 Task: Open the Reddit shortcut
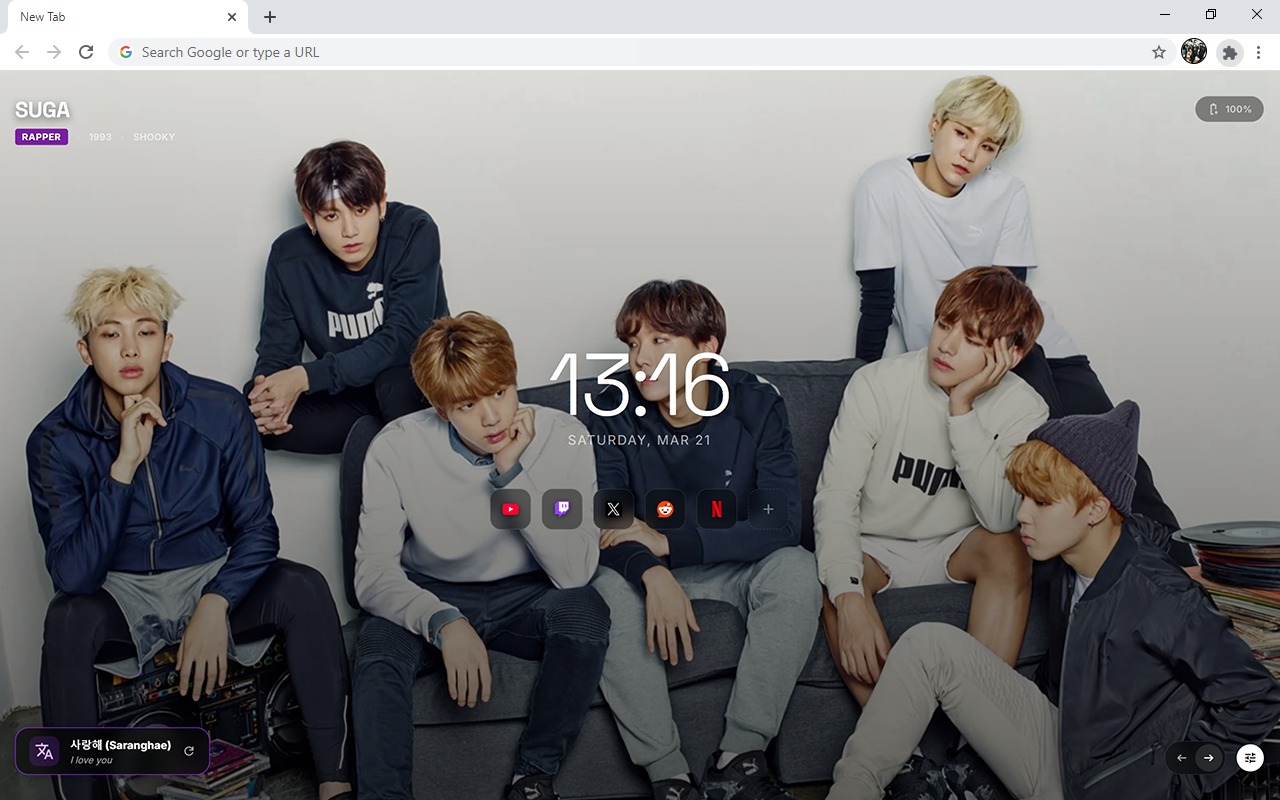point(665,509)
